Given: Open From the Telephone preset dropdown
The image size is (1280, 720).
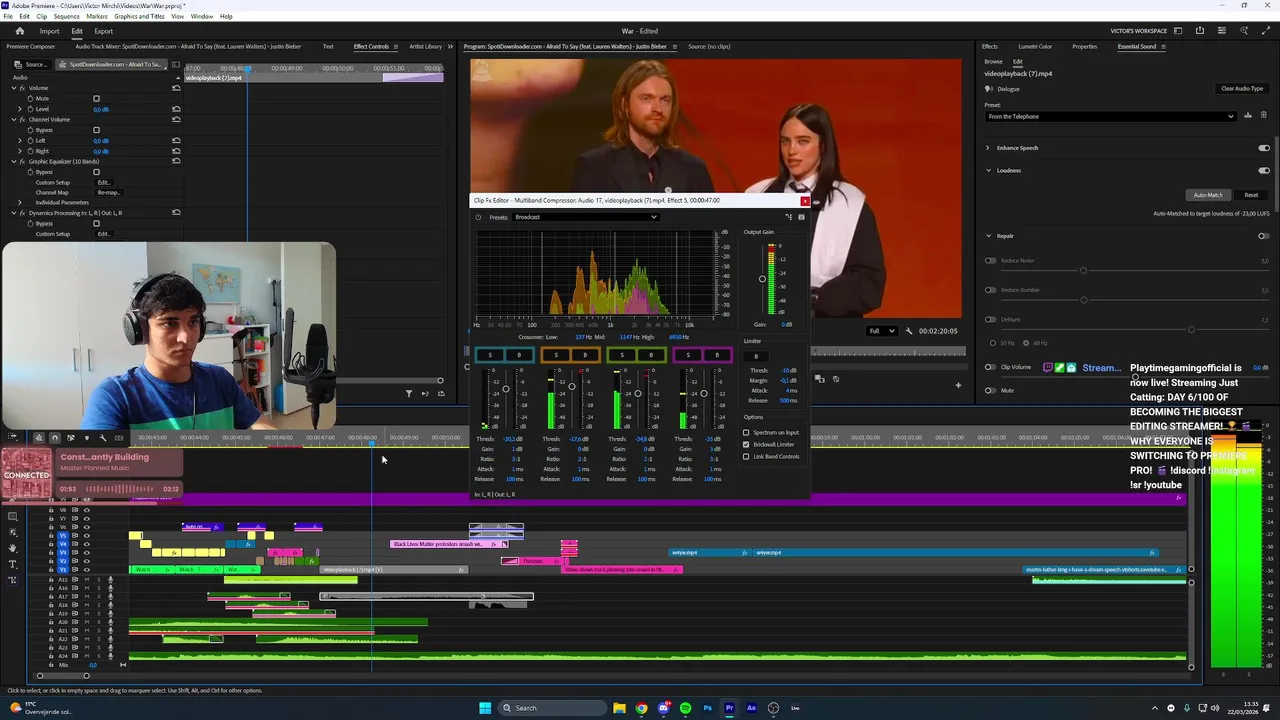Looking at the screenshot, I should pyautogui.click(x=1110, y=116).
